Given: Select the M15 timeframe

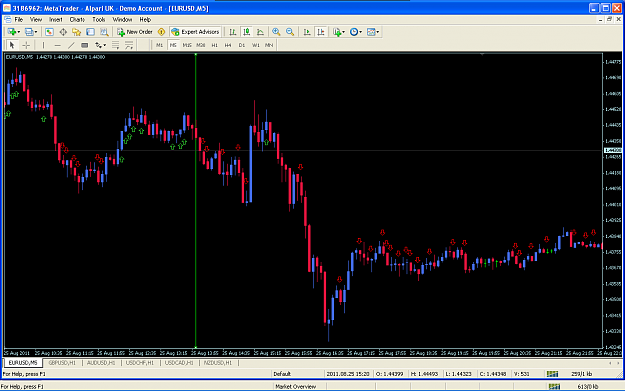Looking at the screenshot, I should pos(187,45).
